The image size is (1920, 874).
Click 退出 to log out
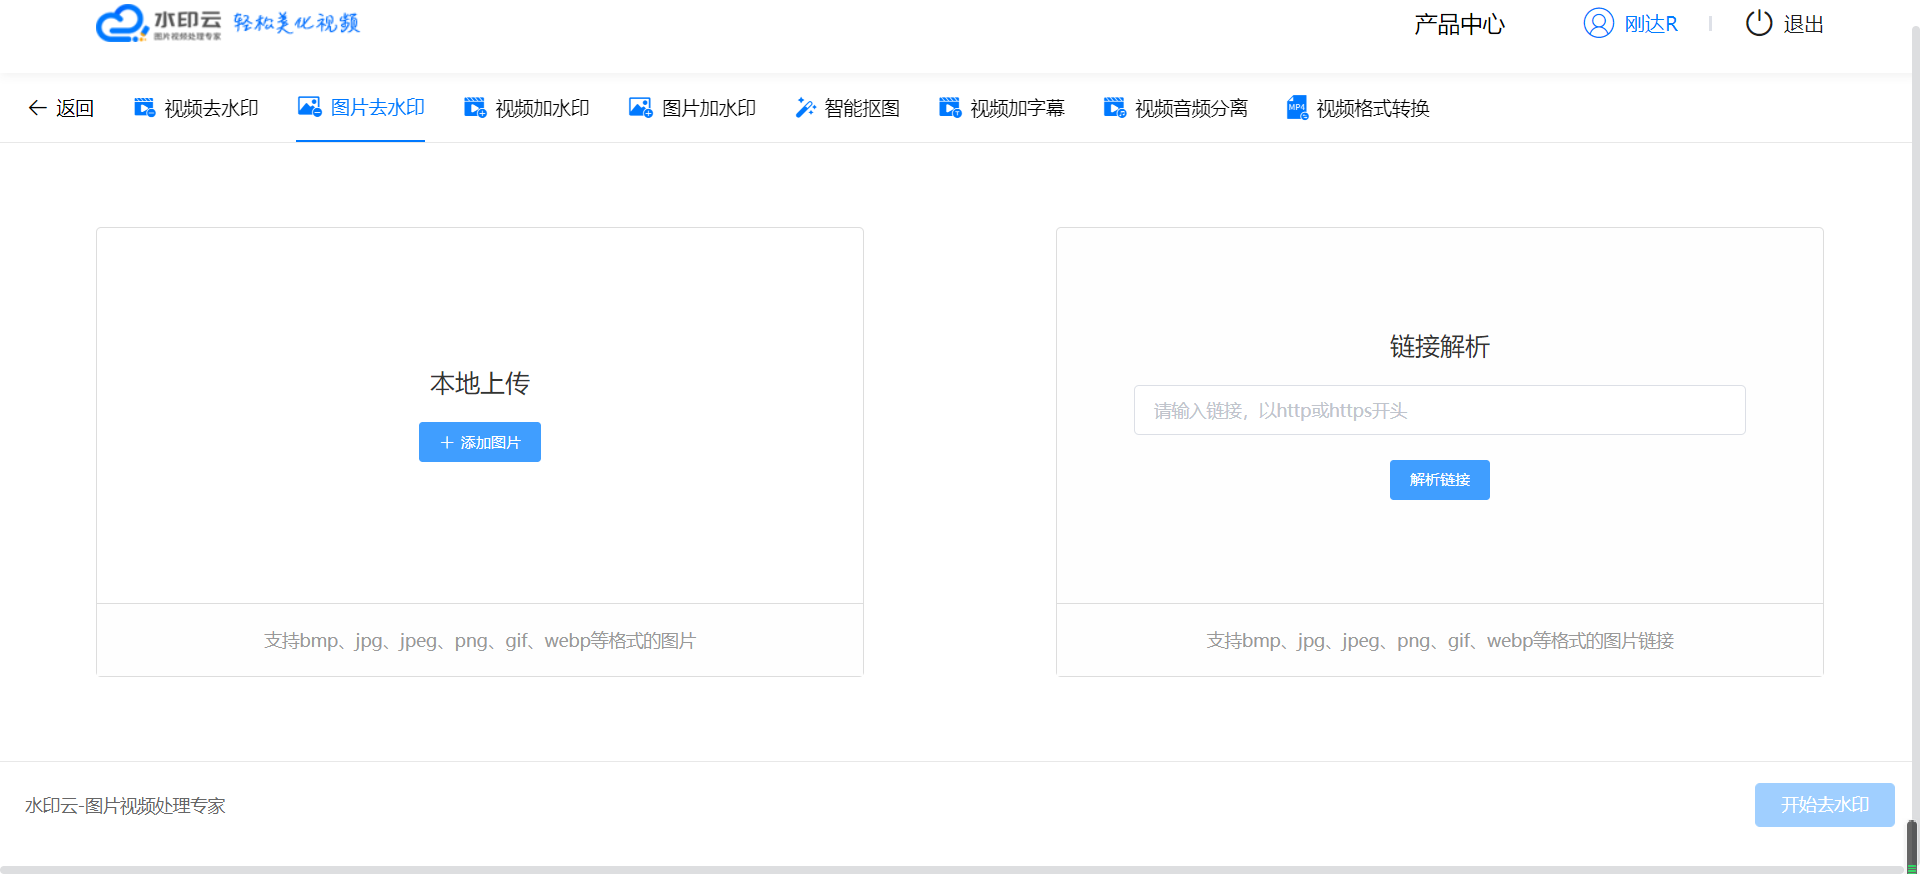click(1803, 24)
